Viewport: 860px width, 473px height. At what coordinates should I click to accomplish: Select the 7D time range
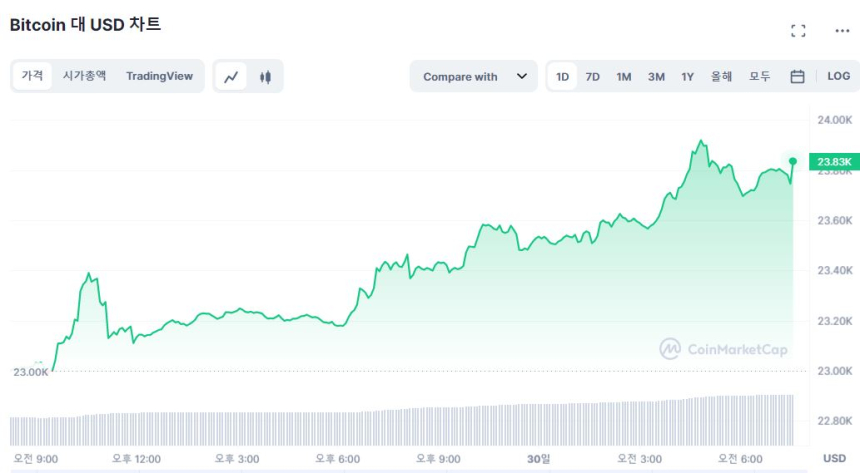coord(593,76)
